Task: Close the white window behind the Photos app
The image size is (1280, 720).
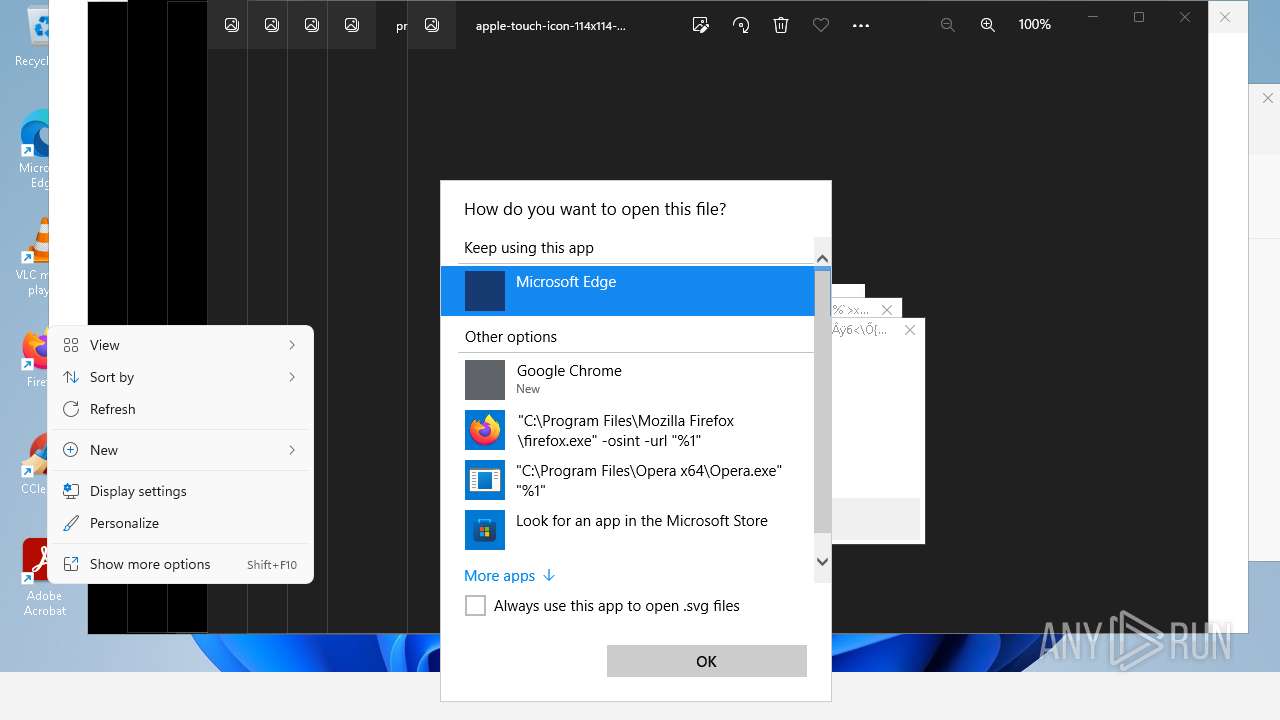Action: point(1225,17)
